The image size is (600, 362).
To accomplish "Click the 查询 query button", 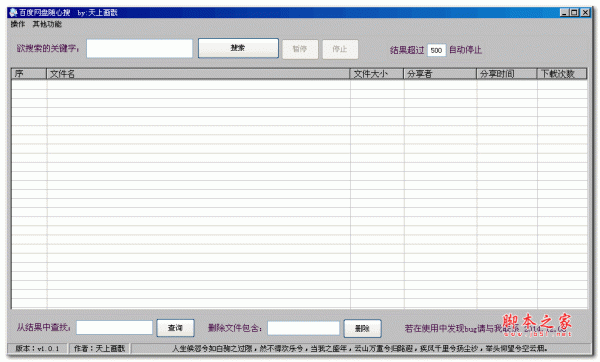I will point(175,328).
